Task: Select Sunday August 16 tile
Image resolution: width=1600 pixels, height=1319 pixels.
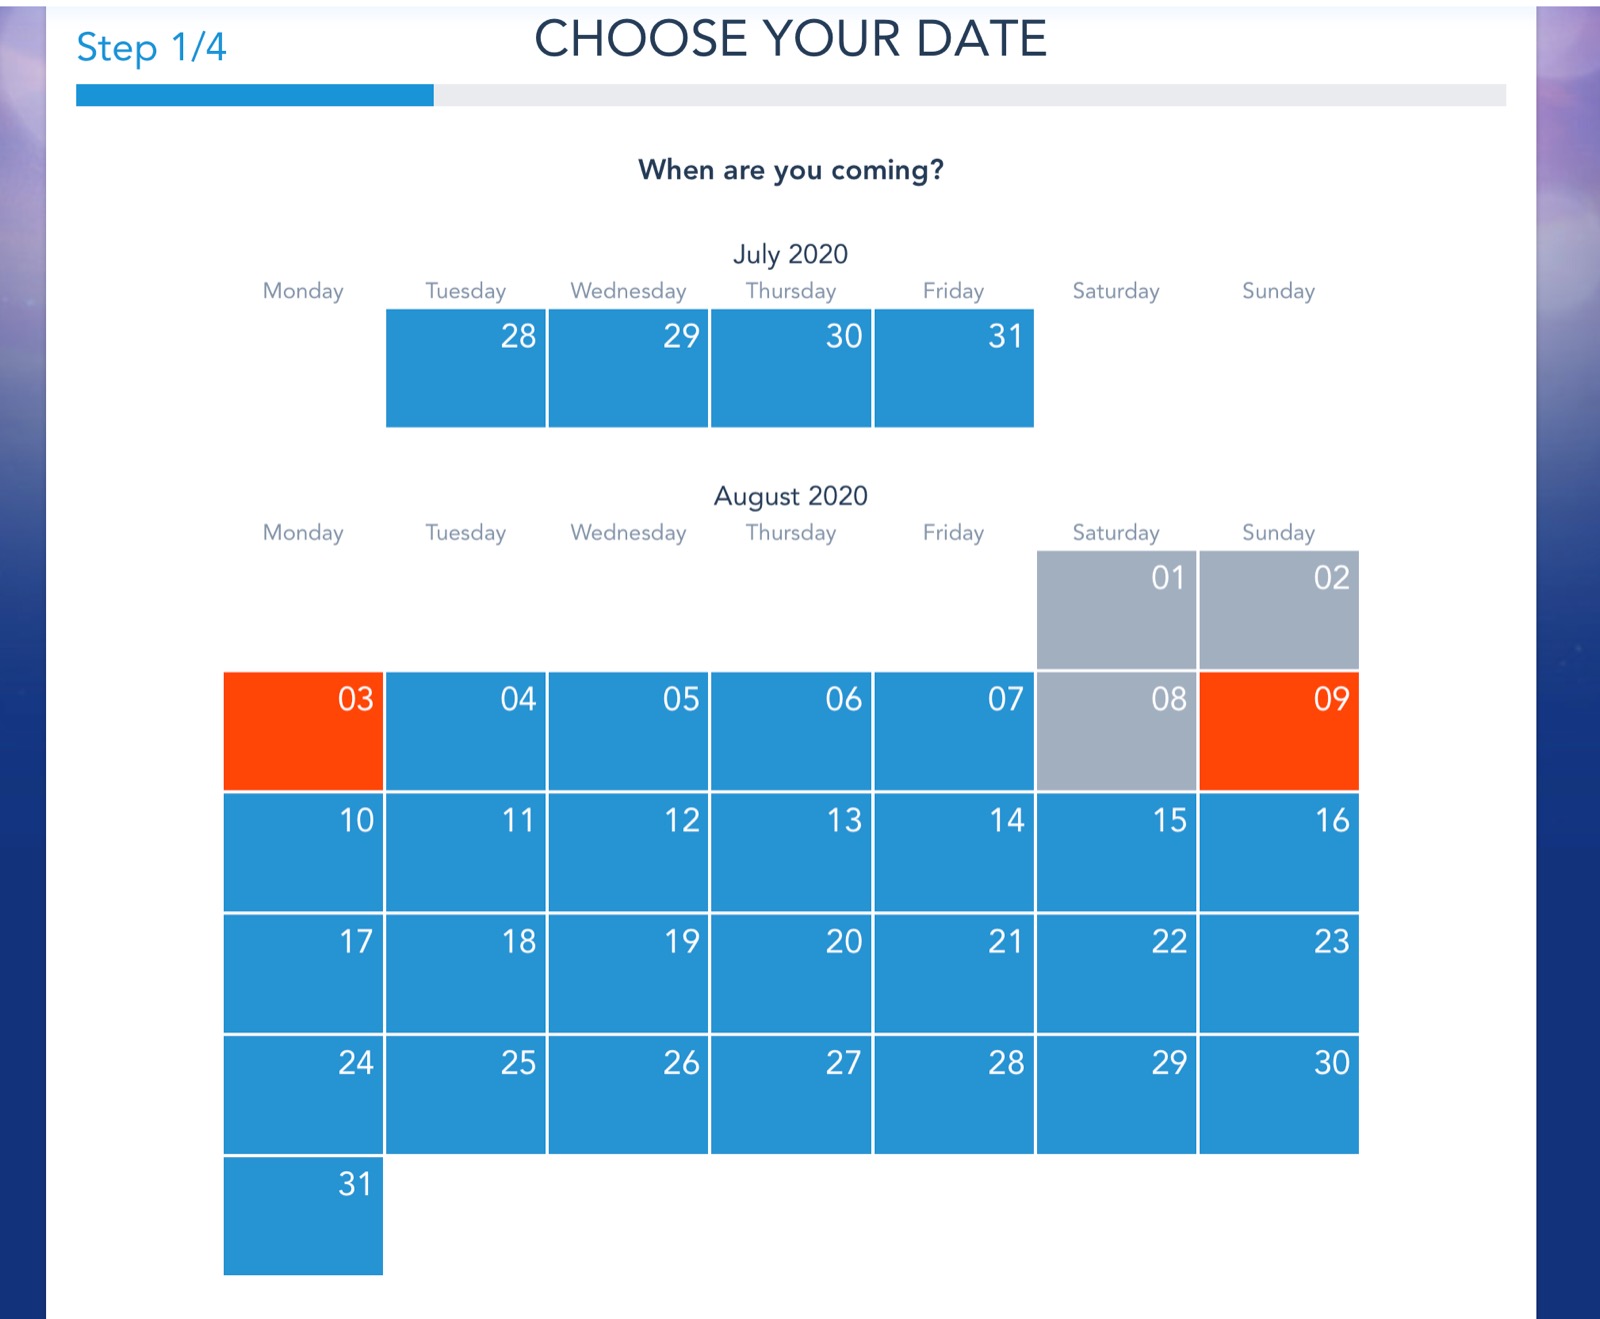Action: 1279,852
